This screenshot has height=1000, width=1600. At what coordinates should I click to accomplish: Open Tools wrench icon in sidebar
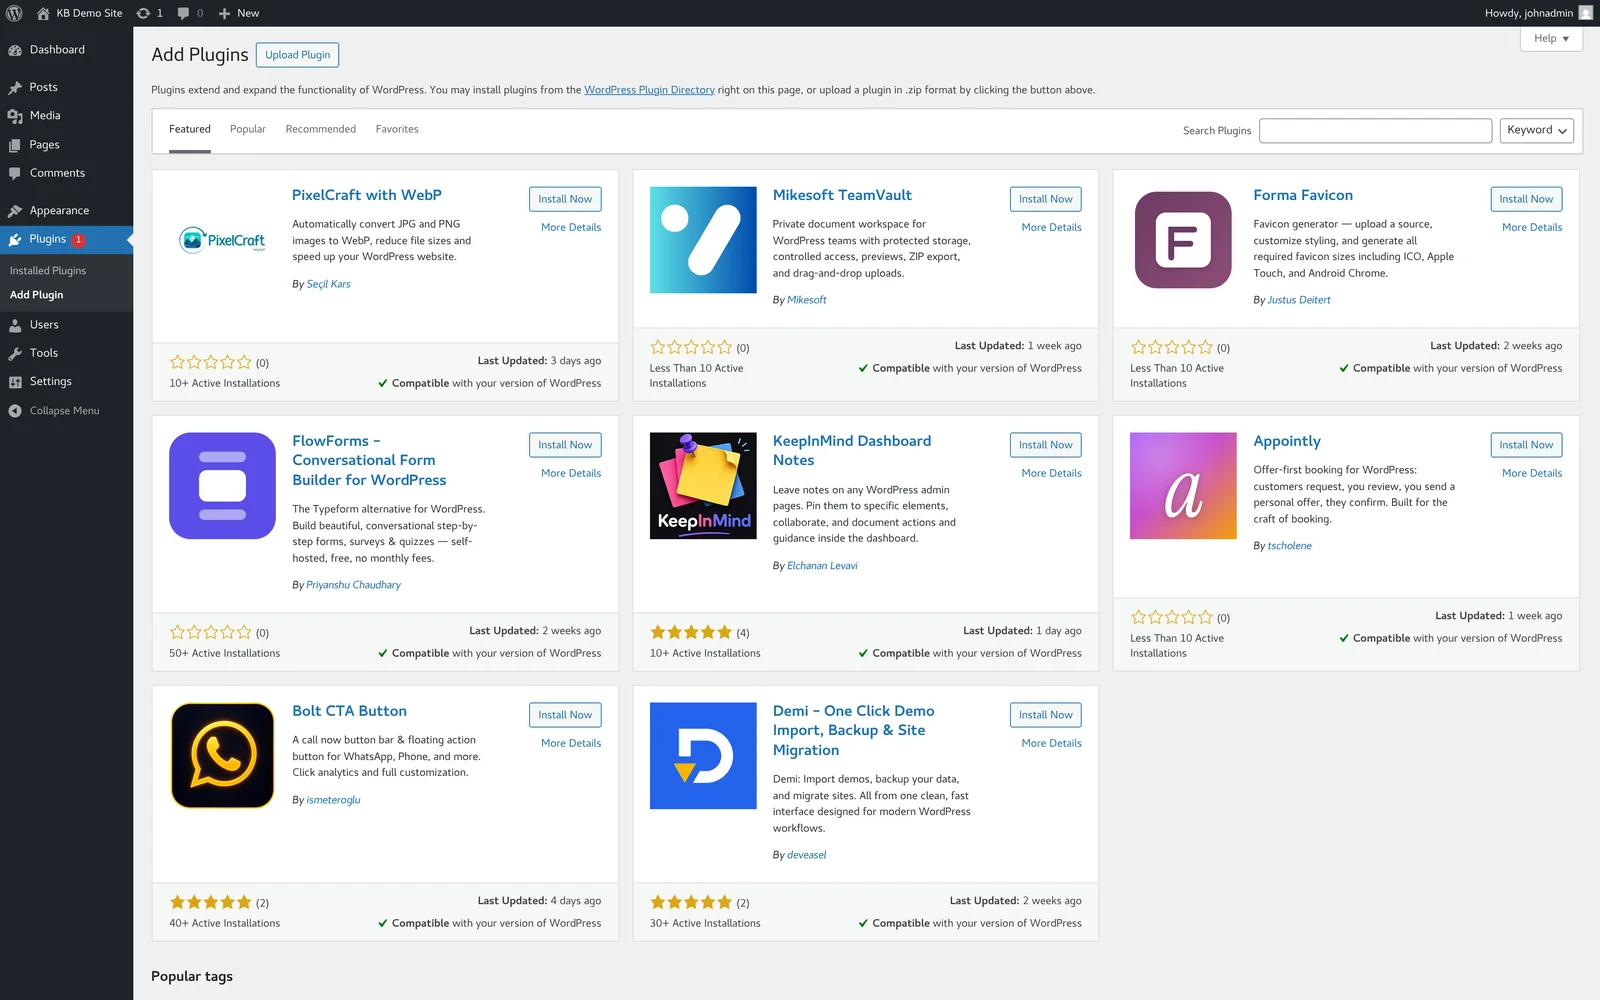(15, 353)
